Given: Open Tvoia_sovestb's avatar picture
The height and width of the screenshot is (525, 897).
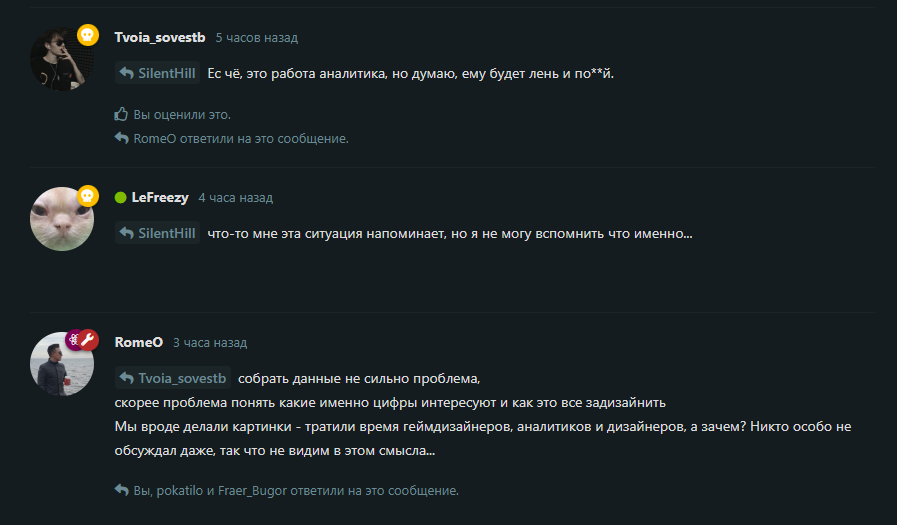Looking at the screenshot, I should click(x=62, y=59).
